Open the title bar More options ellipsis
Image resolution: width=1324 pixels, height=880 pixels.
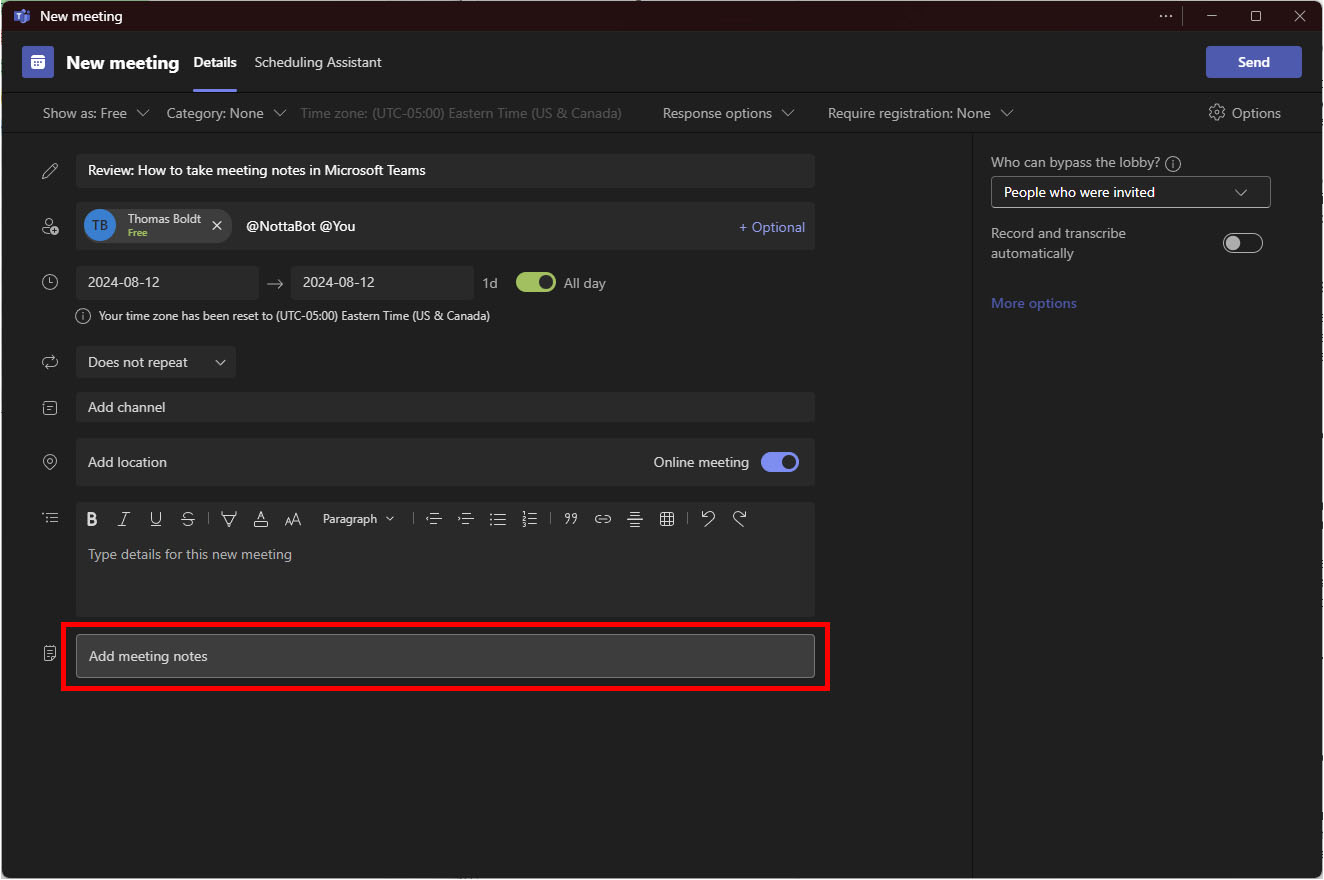(1166, 16)
